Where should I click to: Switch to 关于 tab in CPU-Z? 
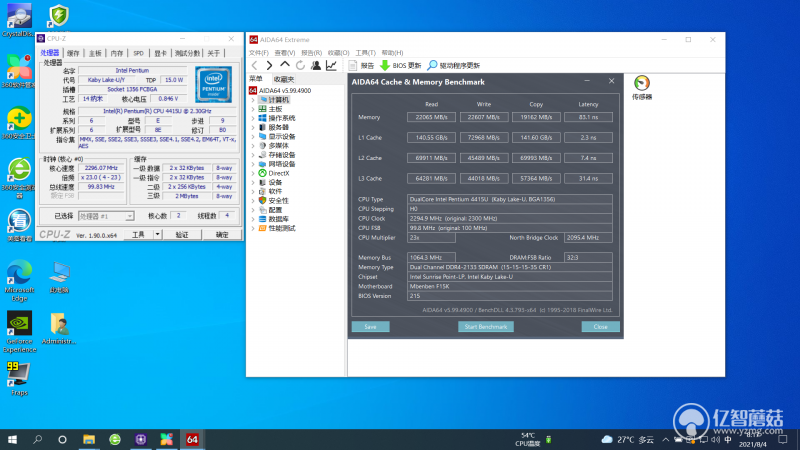[x=214, y=53]
